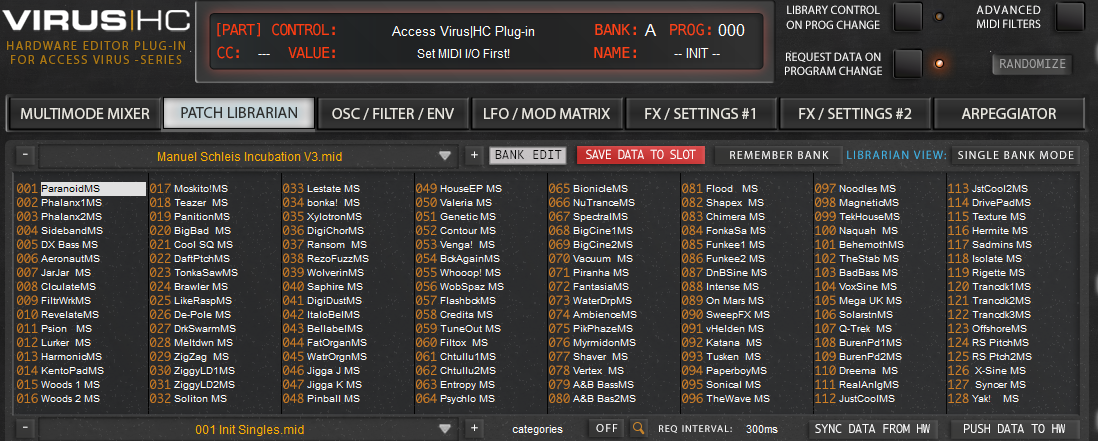The height and width of the screenshot is (441, 1098).
Task: Open the LFO / Mod Matrix tab
Action: [x=547, y=113]
